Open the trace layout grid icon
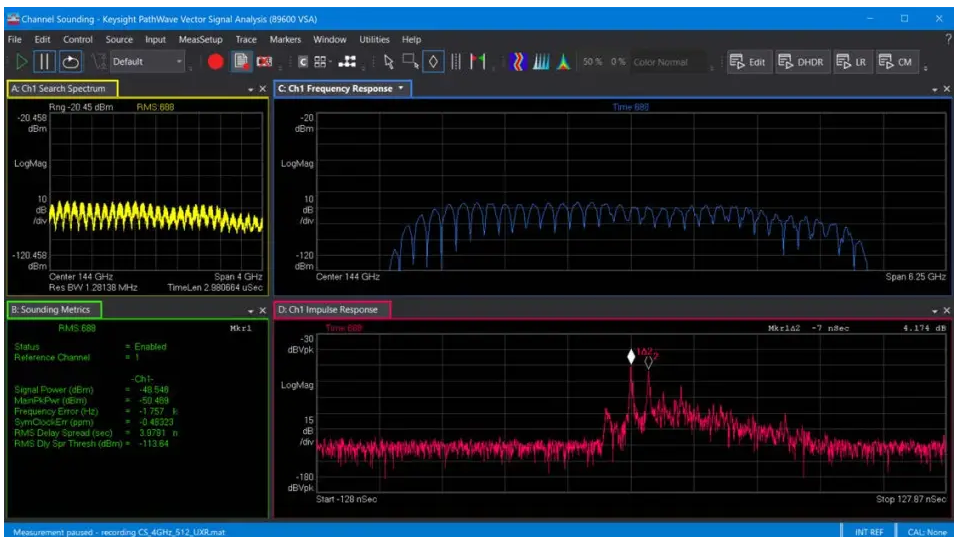Image resolution: width=958 pixels, height=545 pixels. click(320, 62)
